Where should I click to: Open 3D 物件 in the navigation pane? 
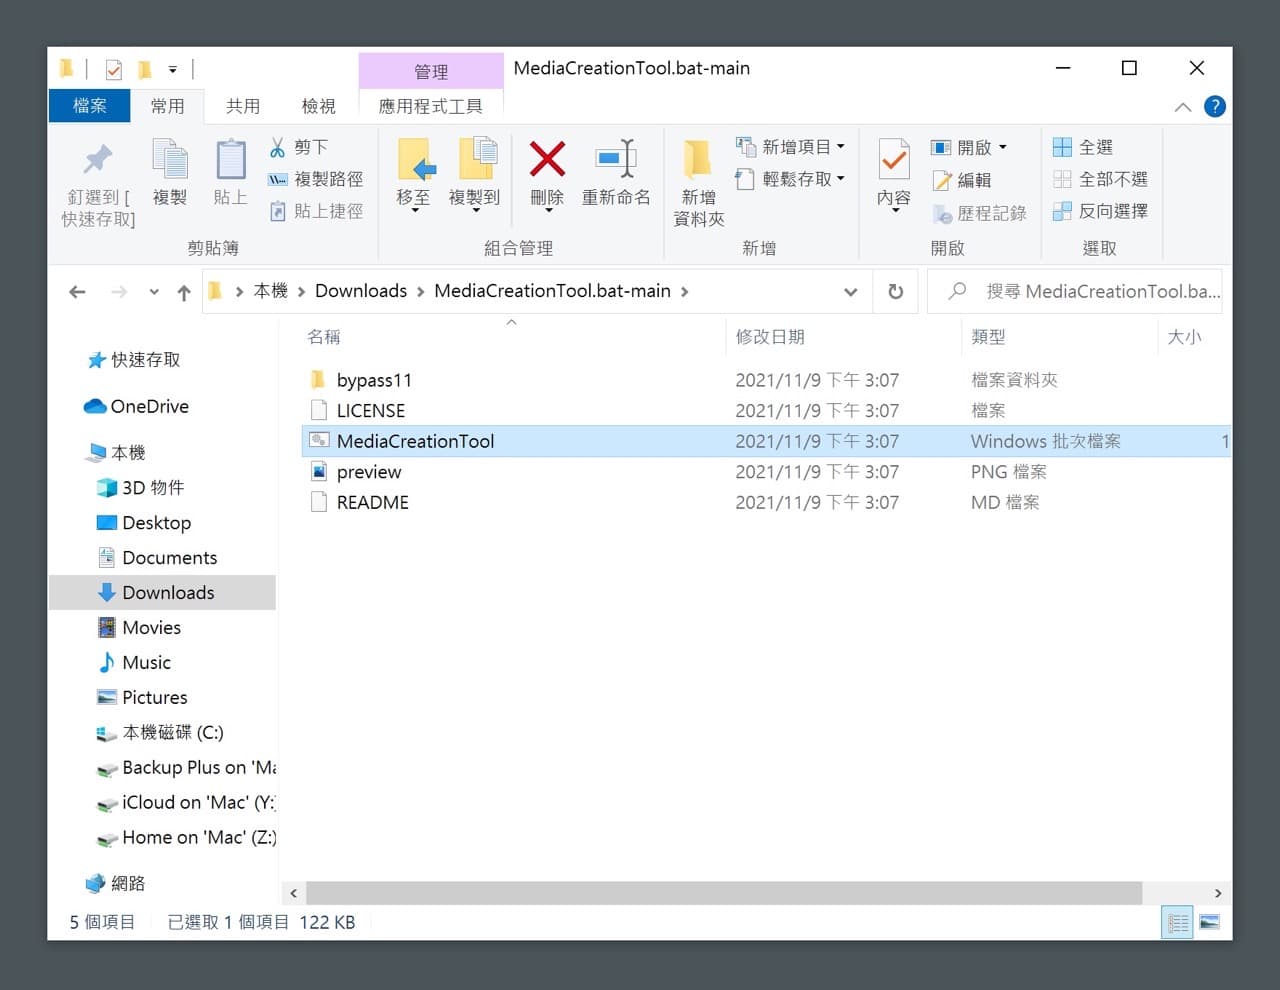(x=152, y=488)
